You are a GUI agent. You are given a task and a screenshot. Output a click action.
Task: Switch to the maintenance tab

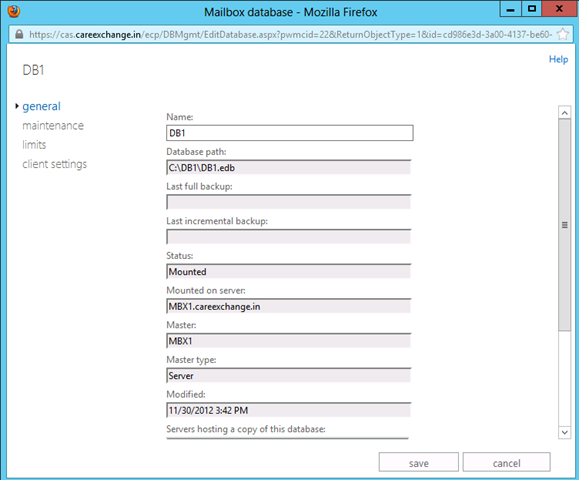(x=53, y=126)
